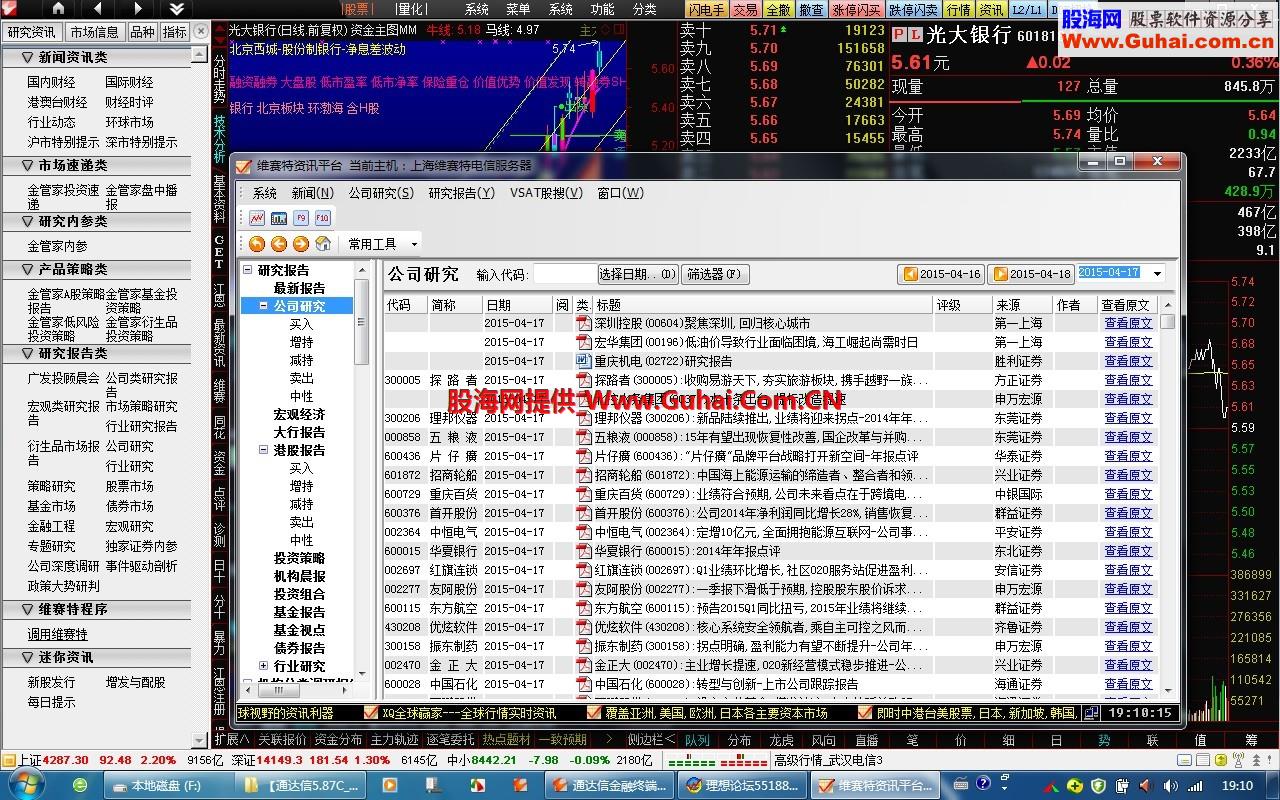1280x800 pixels.
Task: Open the 研究报告(Y) menu
Action: click(462, 193)
